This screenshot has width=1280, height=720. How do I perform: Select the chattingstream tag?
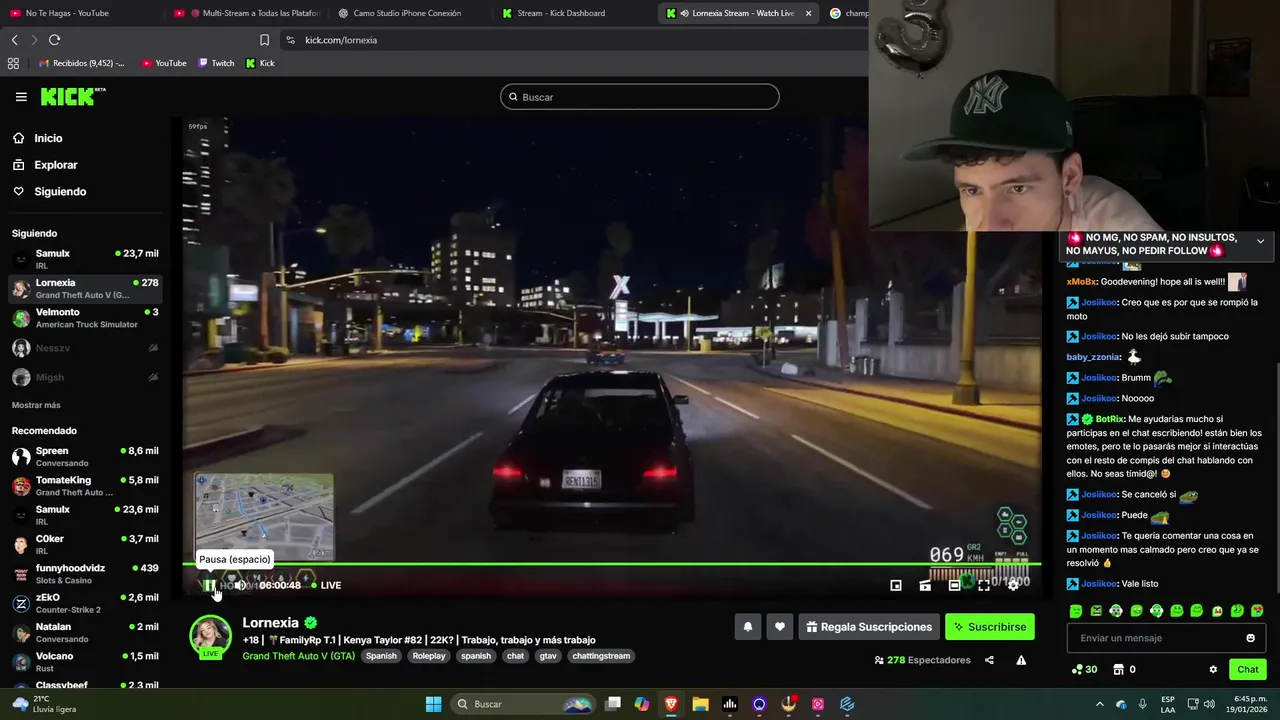tap(601, 656)
